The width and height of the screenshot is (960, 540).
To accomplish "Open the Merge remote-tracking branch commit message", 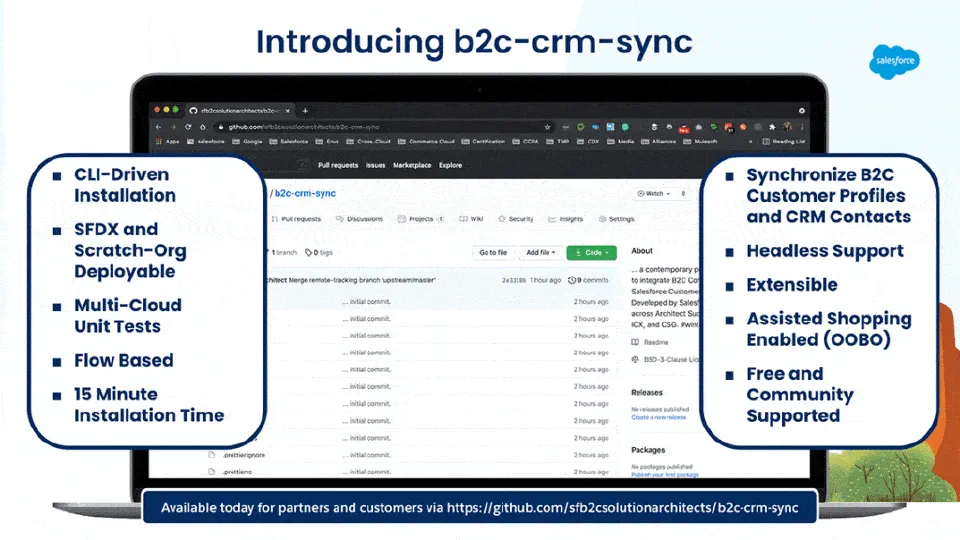I will pos(362,280).
